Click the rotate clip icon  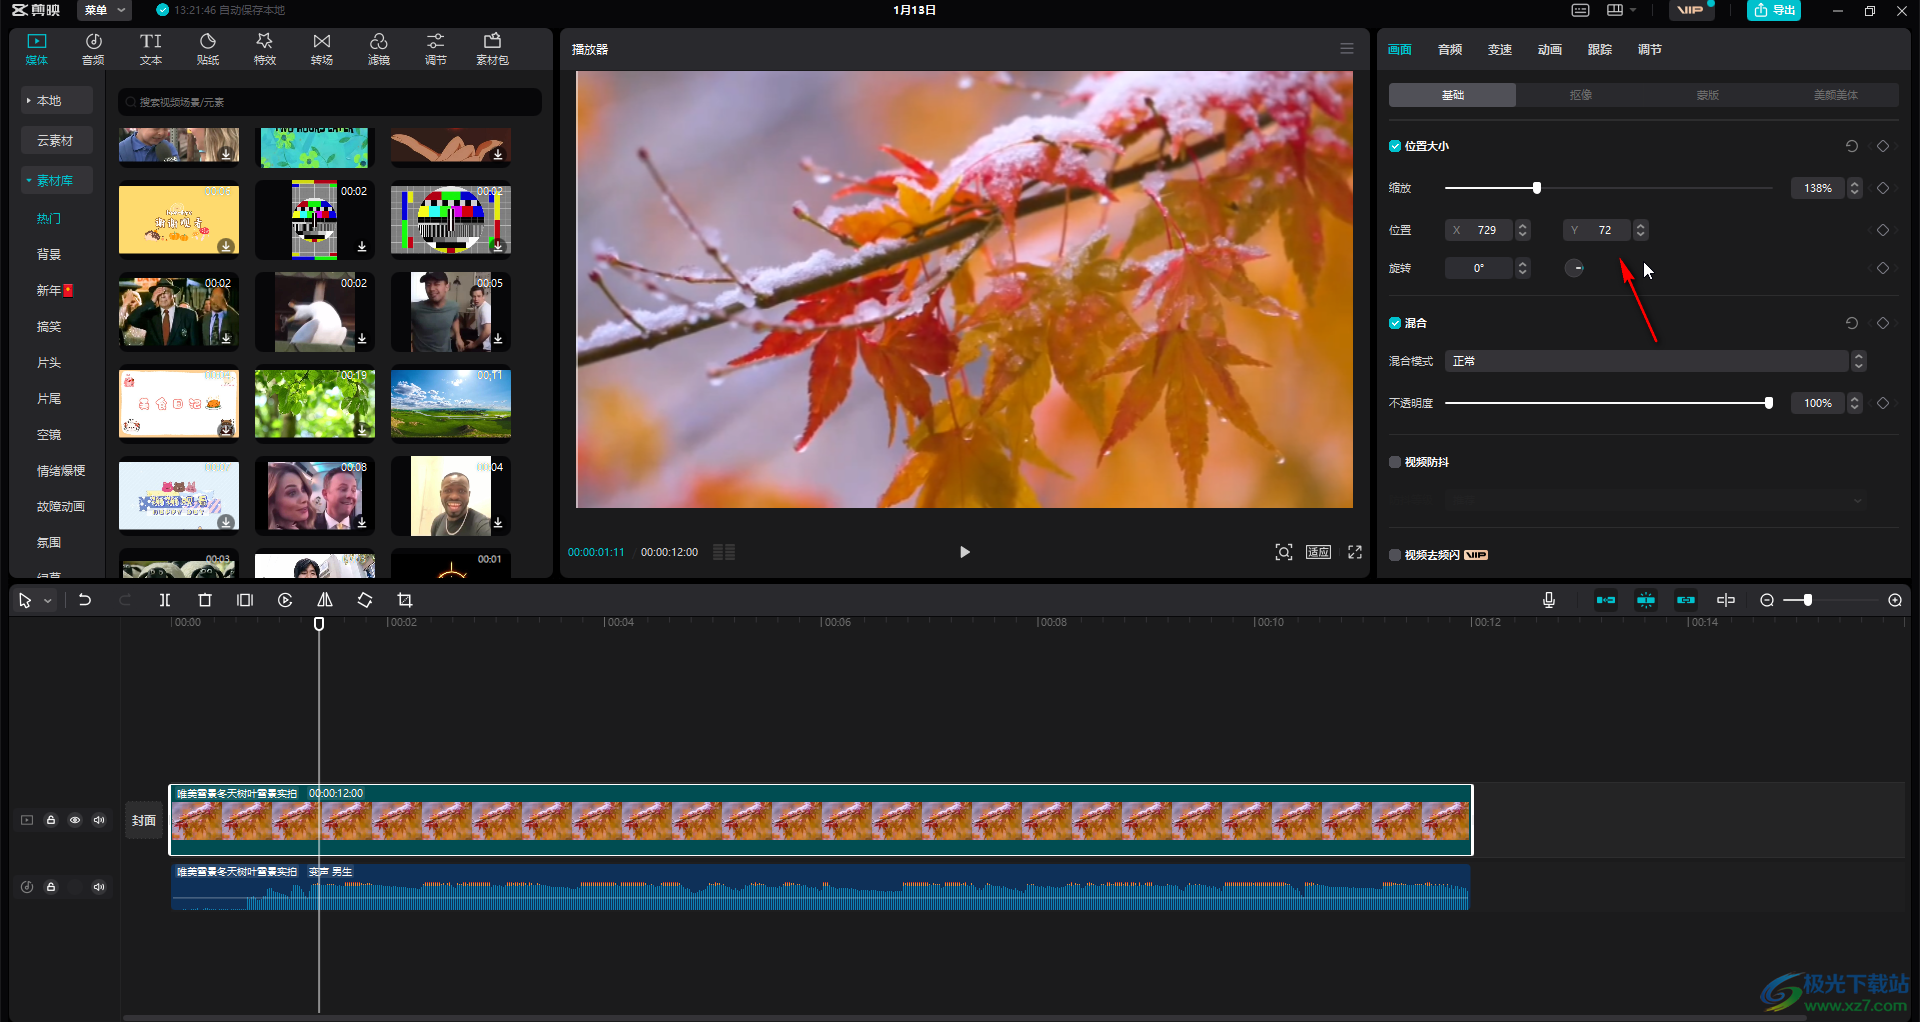pos(365,600)
